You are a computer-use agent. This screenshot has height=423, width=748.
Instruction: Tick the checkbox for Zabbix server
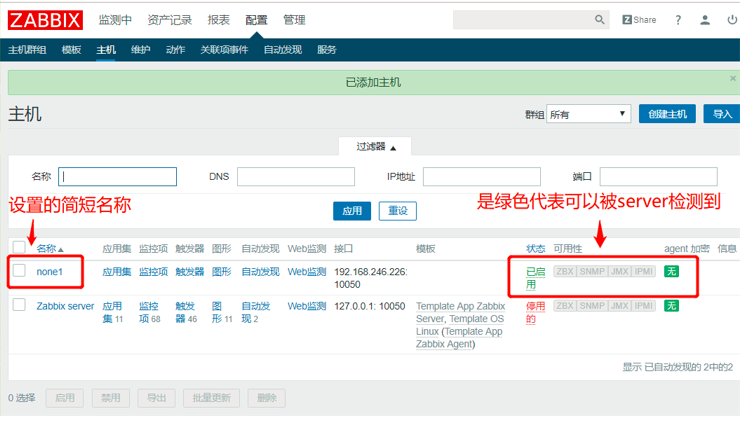click(19, 305)
